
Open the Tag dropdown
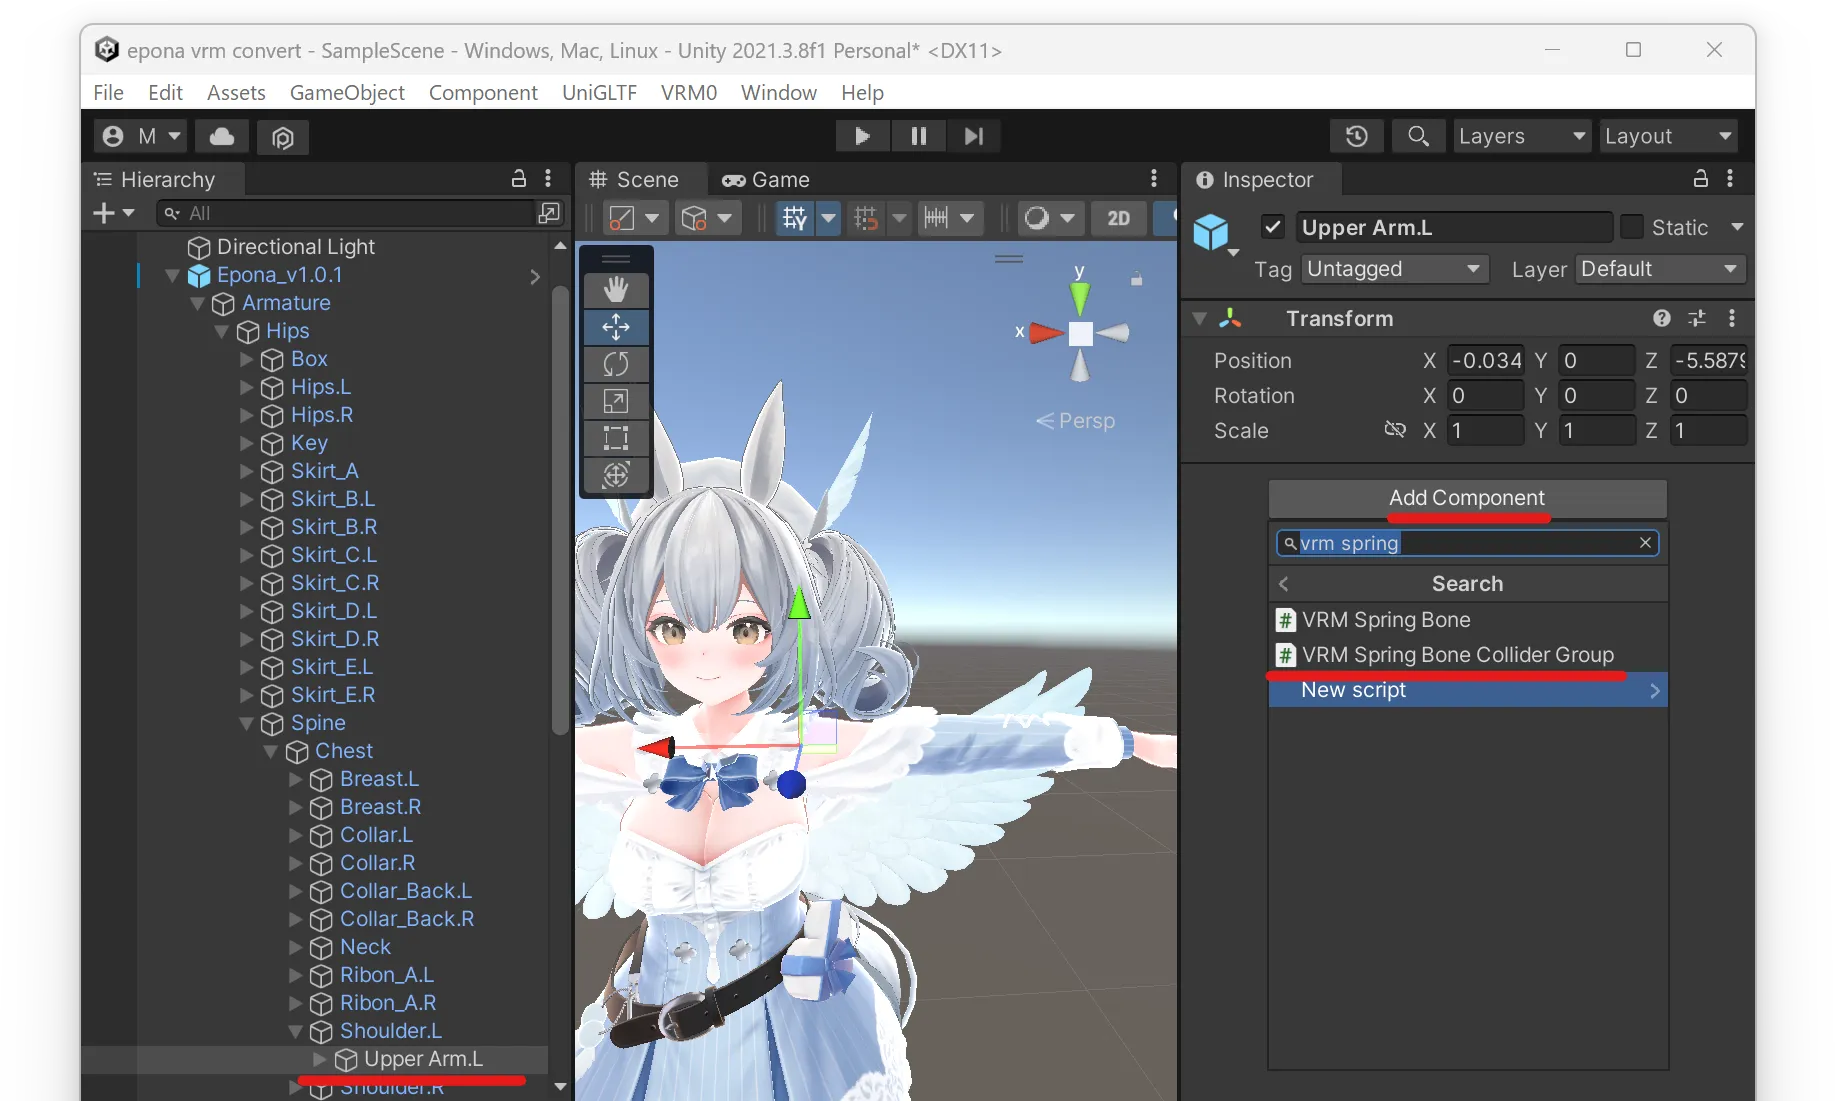click(x=1394, y=269)
